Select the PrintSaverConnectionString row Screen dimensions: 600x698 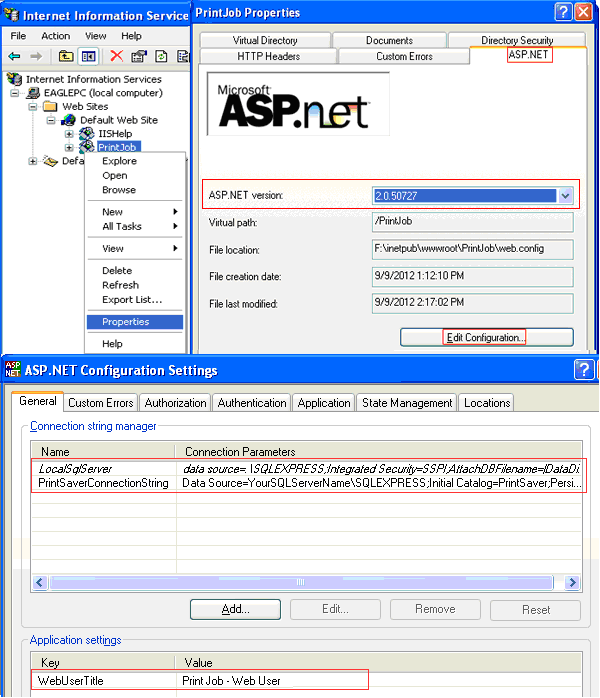(x=307, y=483)
